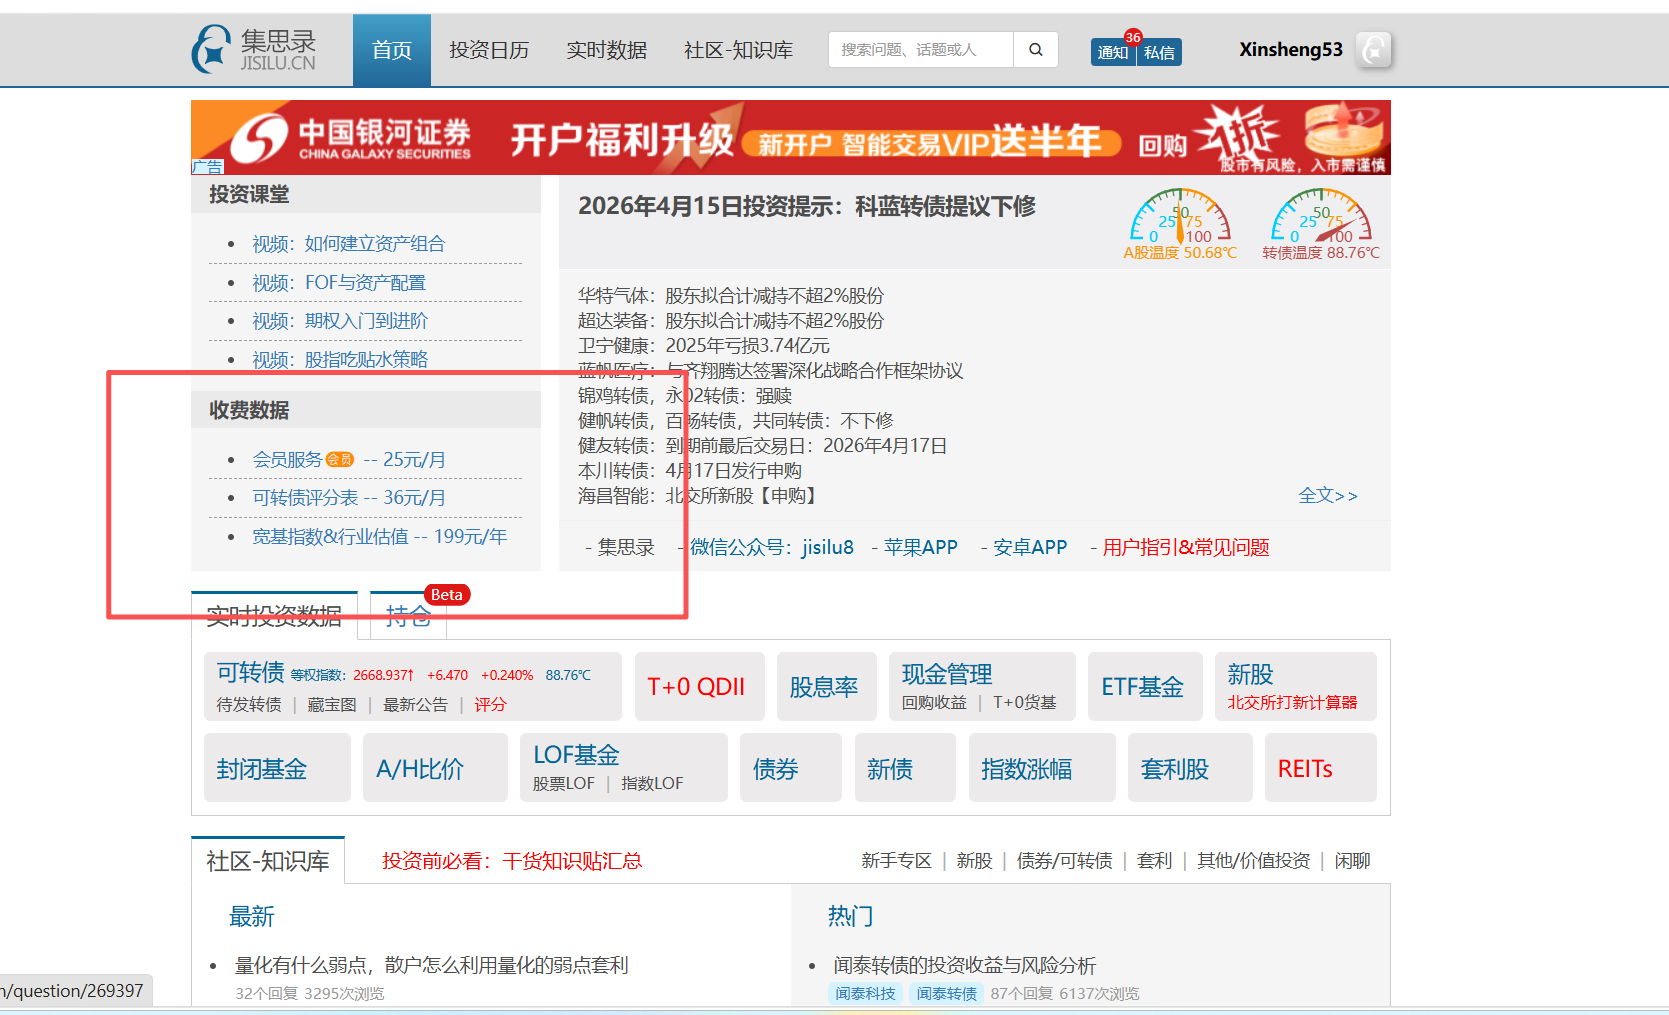Image resolution: width=1669 pixels, height=1015 pixels.
Task: Open the 实时数据 menu item
Action: 606,50
